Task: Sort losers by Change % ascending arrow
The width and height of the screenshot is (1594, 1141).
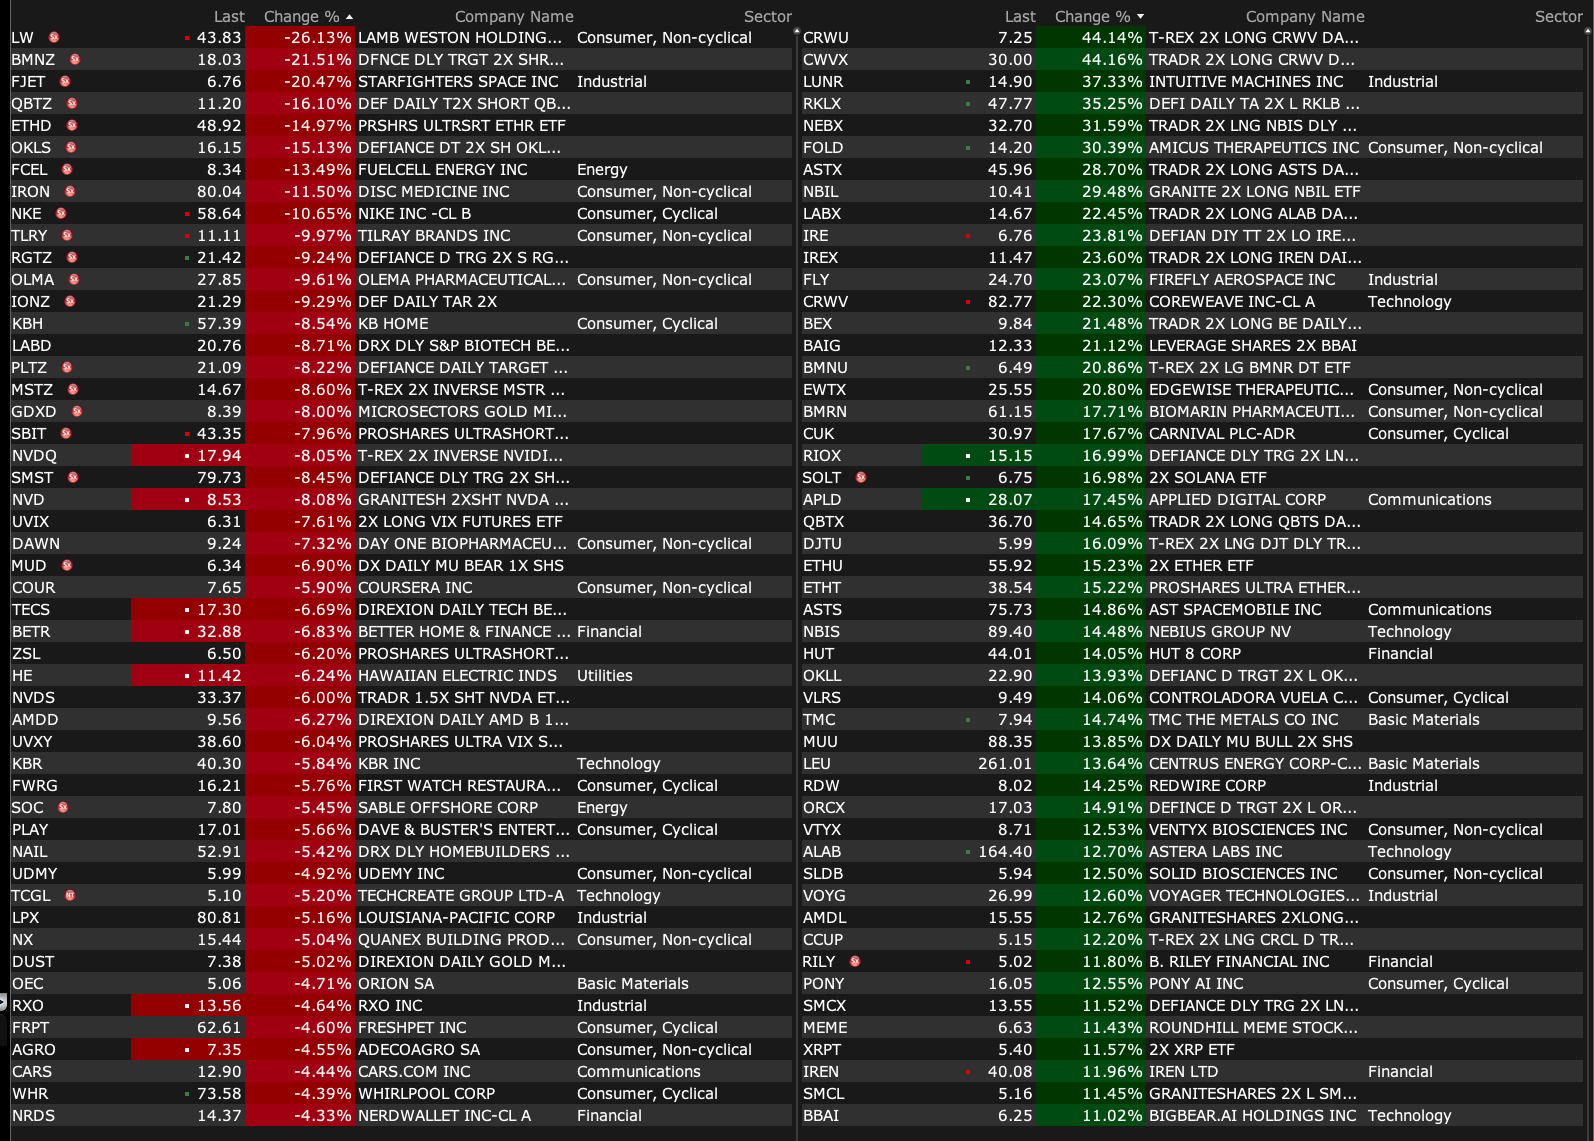Action: coord(349,17)
